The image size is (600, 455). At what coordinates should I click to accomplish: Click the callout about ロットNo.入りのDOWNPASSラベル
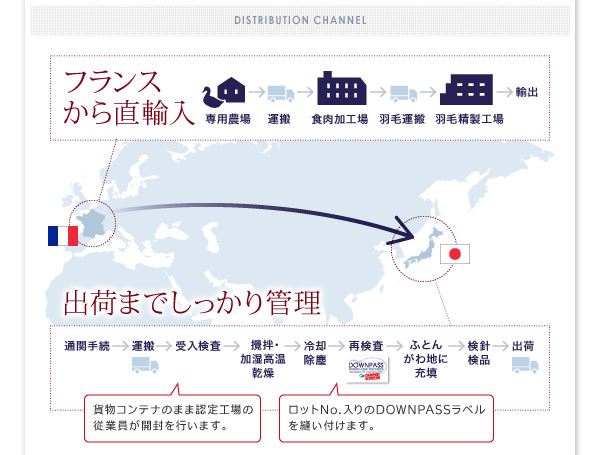(386, 418)
